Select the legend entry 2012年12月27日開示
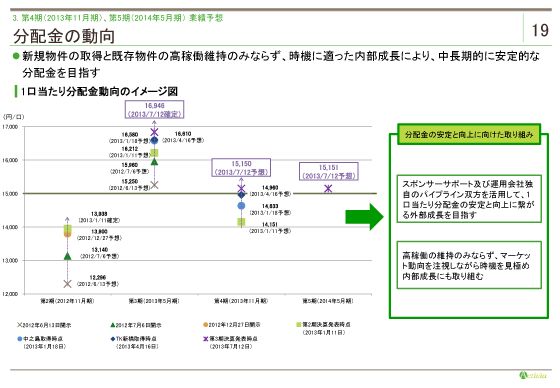The image size is (560, 388). 232,325
